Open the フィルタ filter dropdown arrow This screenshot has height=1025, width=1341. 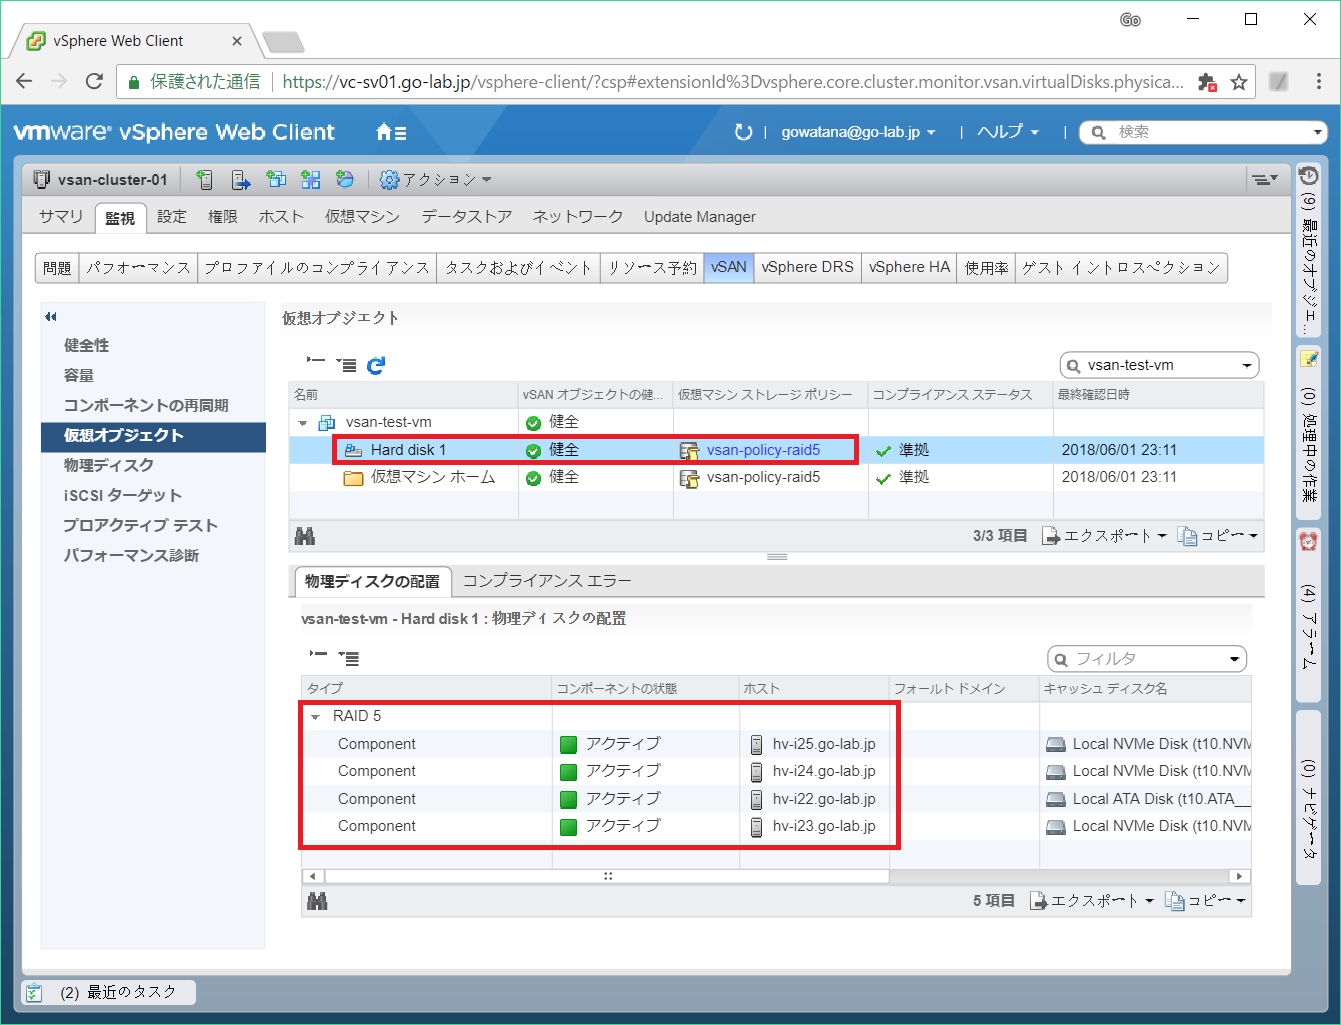[x=1235, y=659]
